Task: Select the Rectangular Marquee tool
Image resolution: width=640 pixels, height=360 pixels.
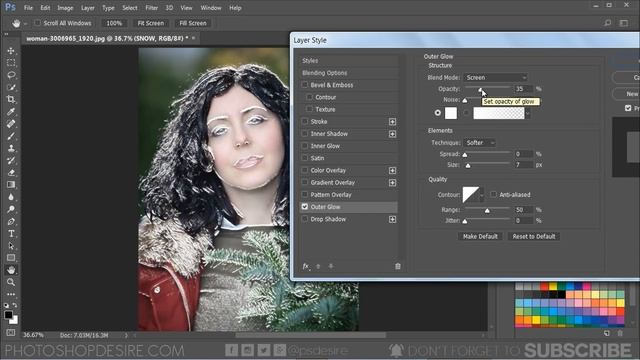Action: coord(11,63)
